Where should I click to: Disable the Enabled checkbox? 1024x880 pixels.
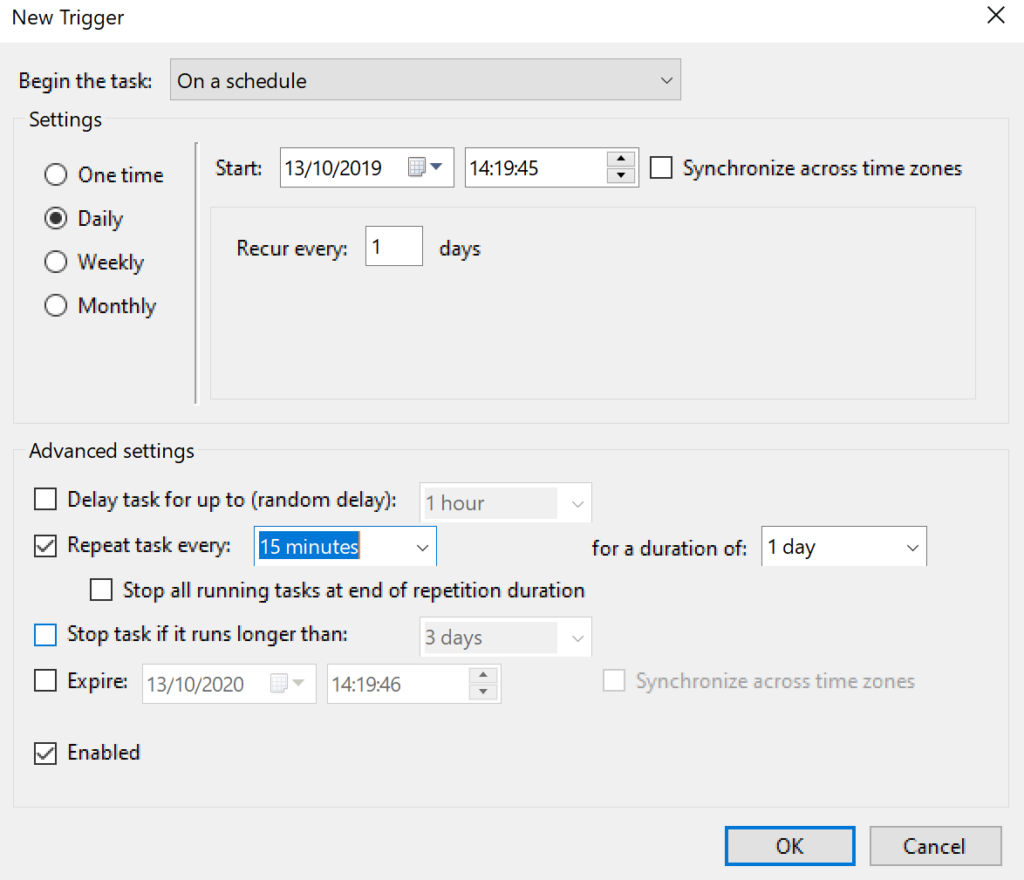point(45,753)
